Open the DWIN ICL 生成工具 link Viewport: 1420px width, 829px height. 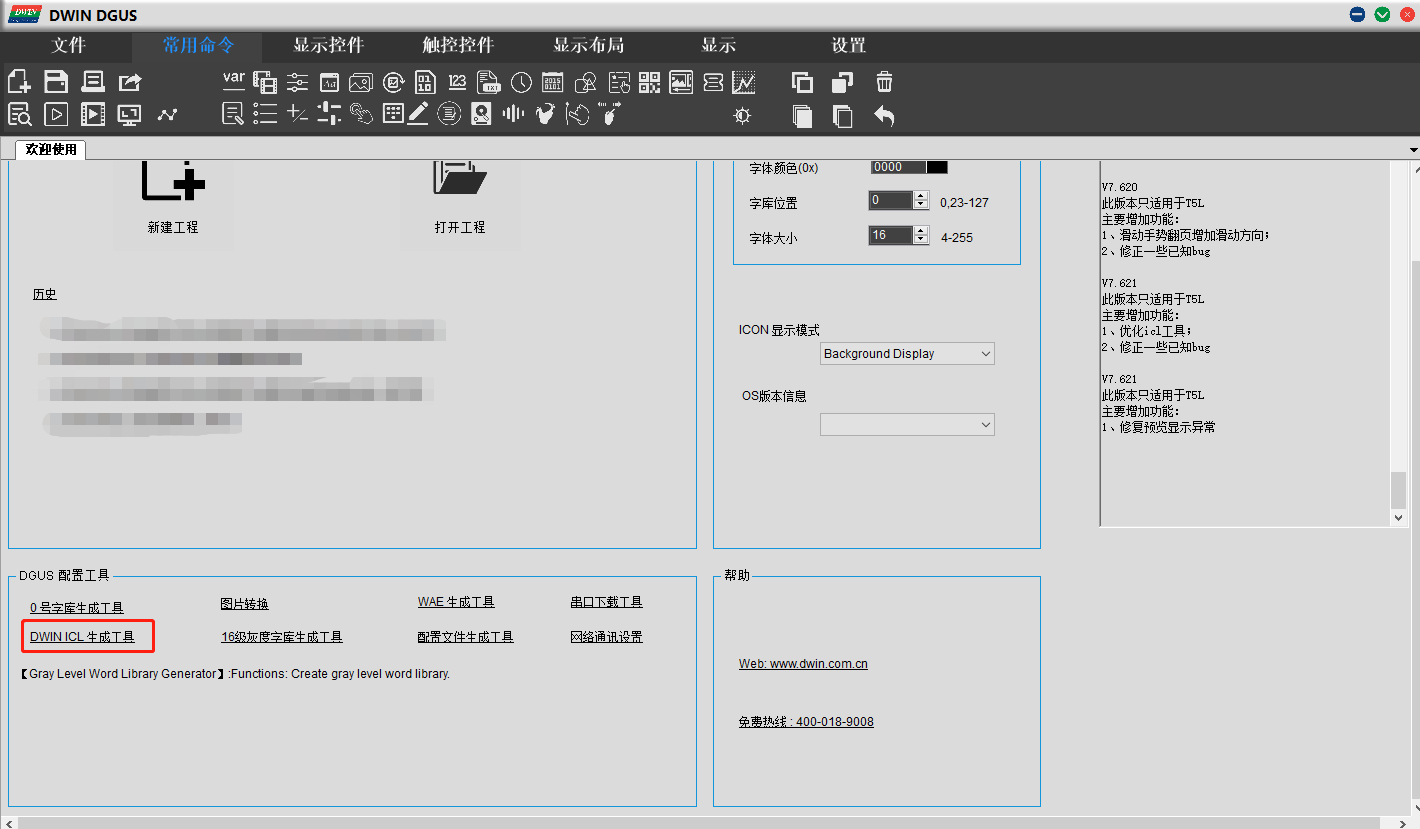pyautogui.click(x=82, y=636)
